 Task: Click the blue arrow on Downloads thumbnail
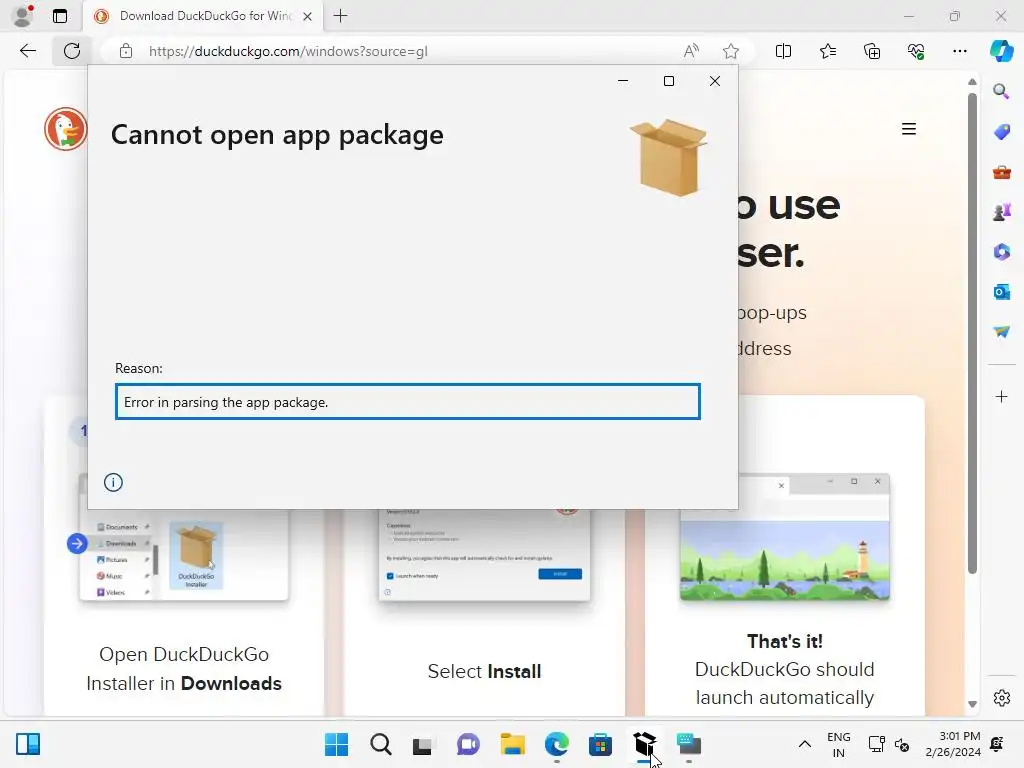[77, 543]
